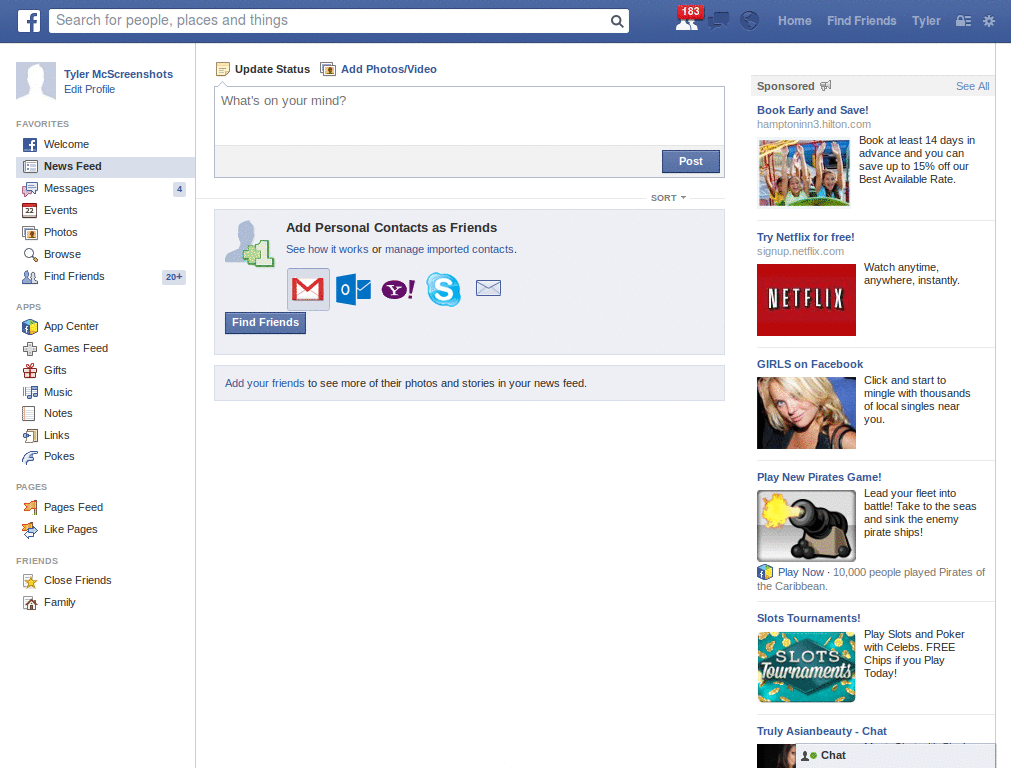Viewport: 1024px width, 768px height.
Task: Click Find Friends in the top bar
Action: point(861,21)
